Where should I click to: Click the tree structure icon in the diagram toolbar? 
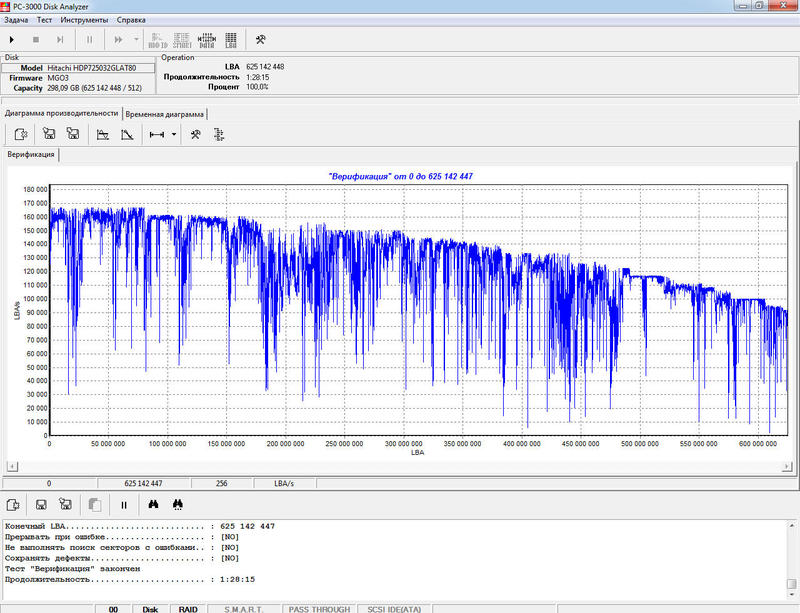pyautogui.click(x=220, y=134)
